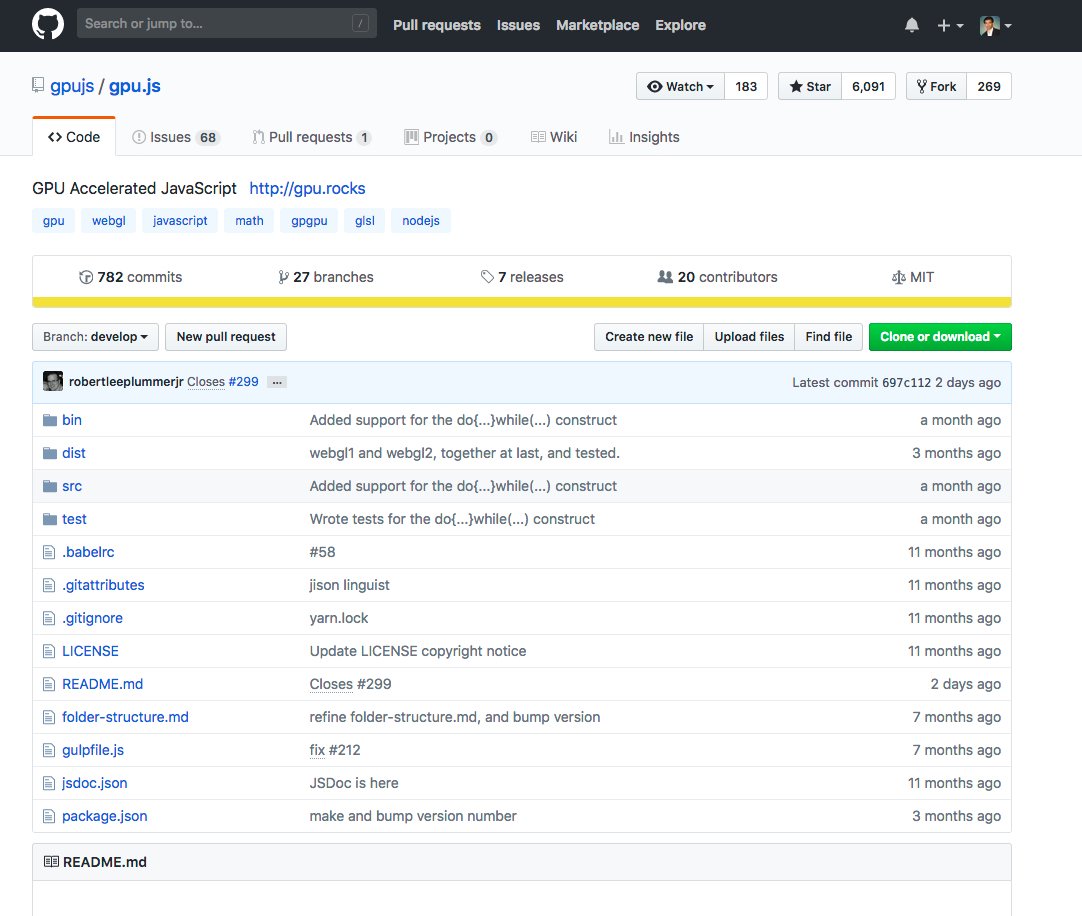Click the math topic tag
Screen dimensions: 1082x916
(249, 221)
